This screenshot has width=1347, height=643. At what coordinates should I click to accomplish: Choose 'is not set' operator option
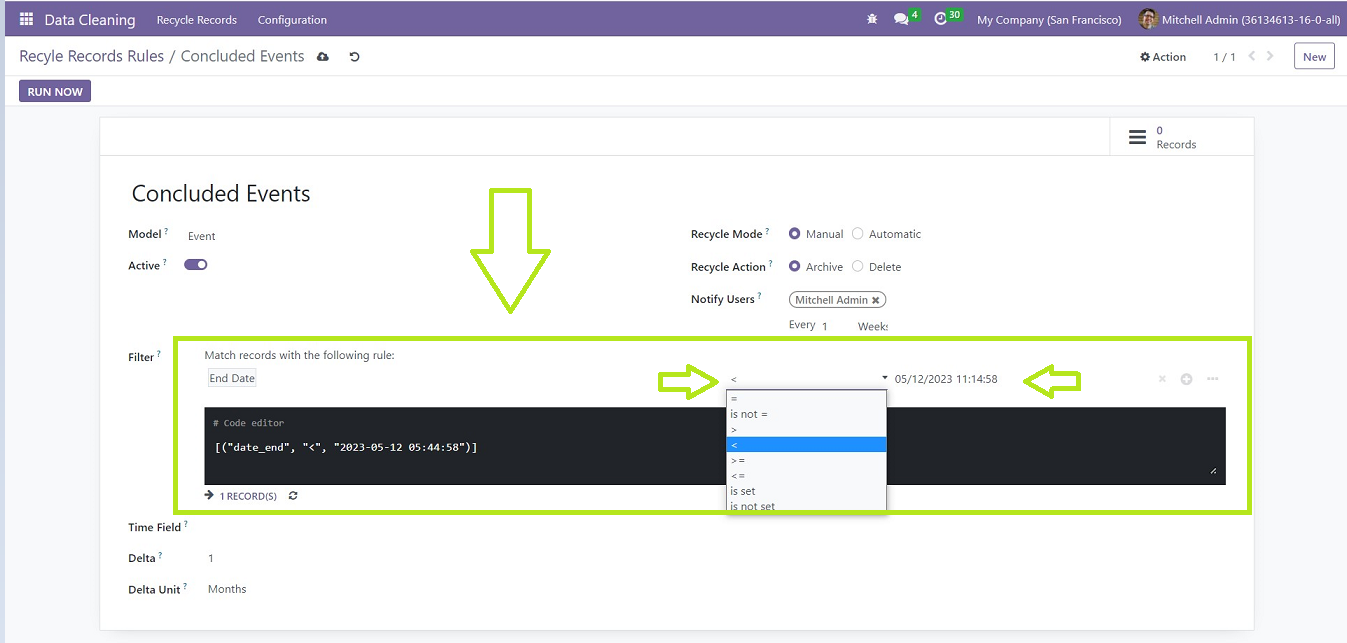(806, 506)
